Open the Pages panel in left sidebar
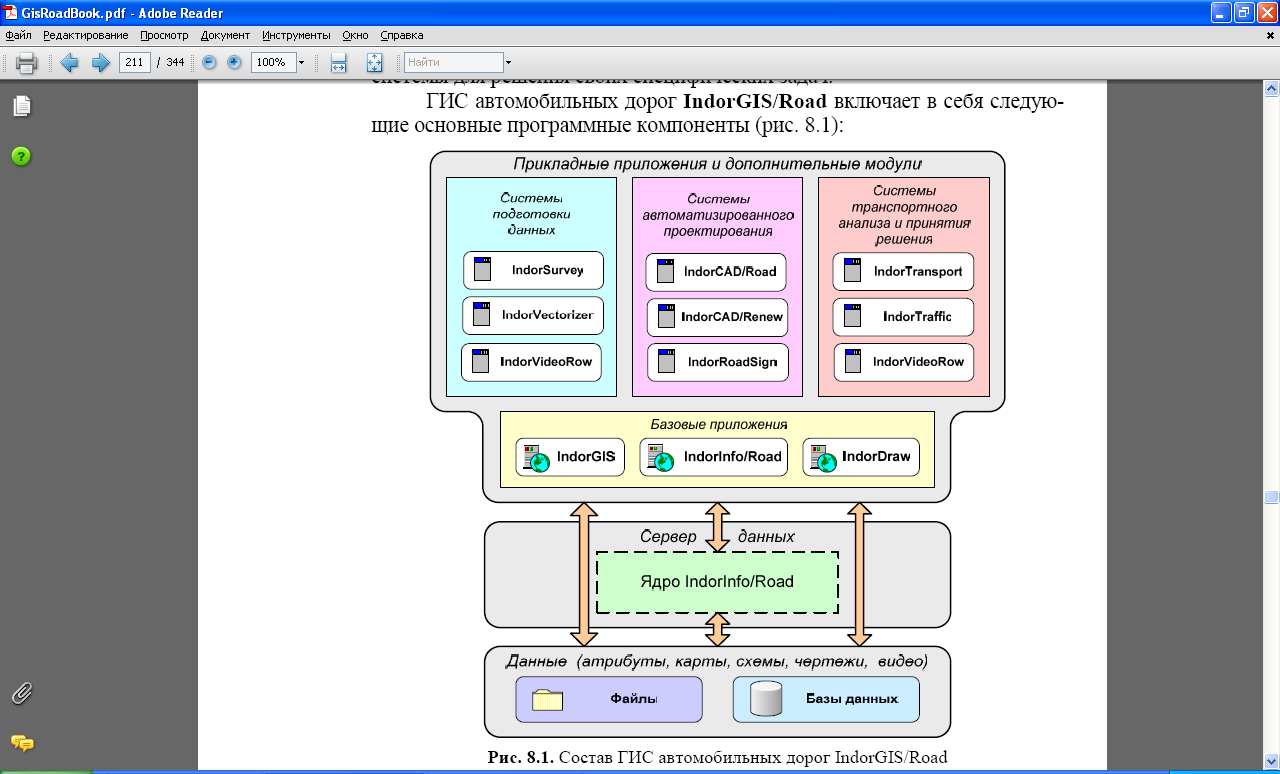This screenshot has width=1280, height=774. pyautogui.click(x=21, y=106)
